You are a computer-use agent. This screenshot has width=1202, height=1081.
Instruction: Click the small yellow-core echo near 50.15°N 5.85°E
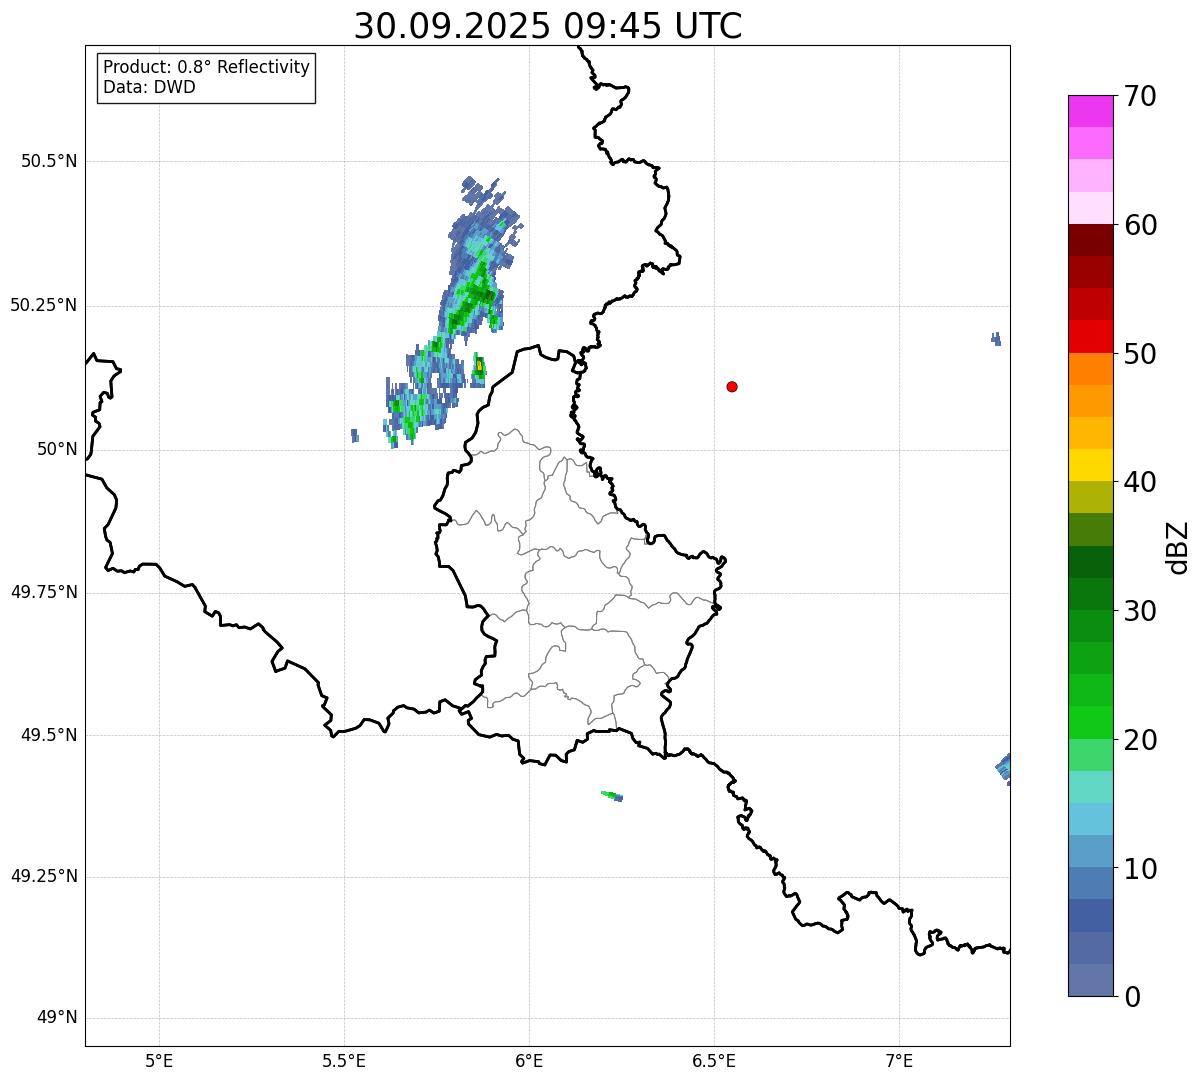point(479,368)
